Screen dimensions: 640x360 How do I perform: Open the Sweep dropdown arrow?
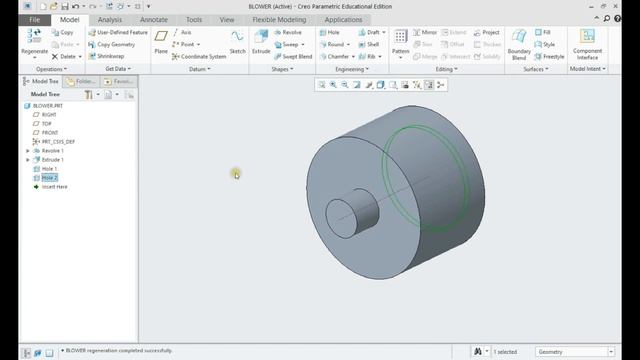[x=303, y=44]
